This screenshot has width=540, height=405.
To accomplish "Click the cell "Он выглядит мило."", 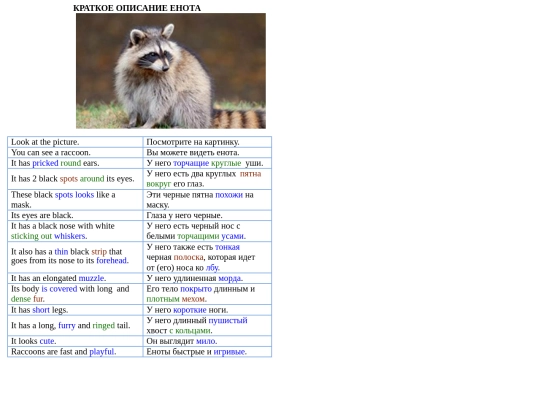I will 207,341.
